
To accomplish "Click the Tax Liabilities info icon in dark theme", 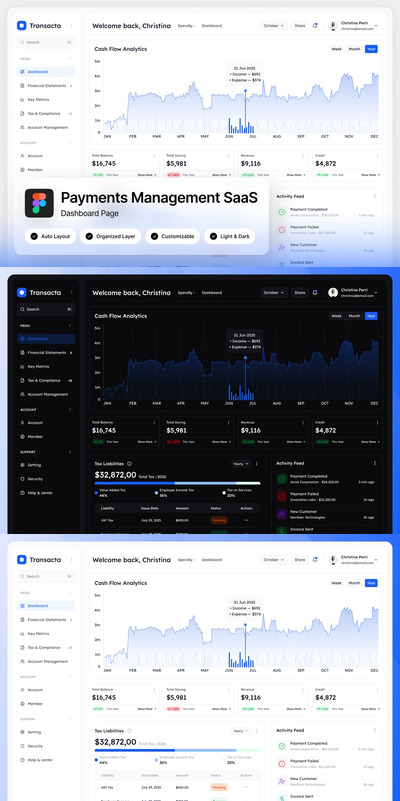I will tap(129, 464).
